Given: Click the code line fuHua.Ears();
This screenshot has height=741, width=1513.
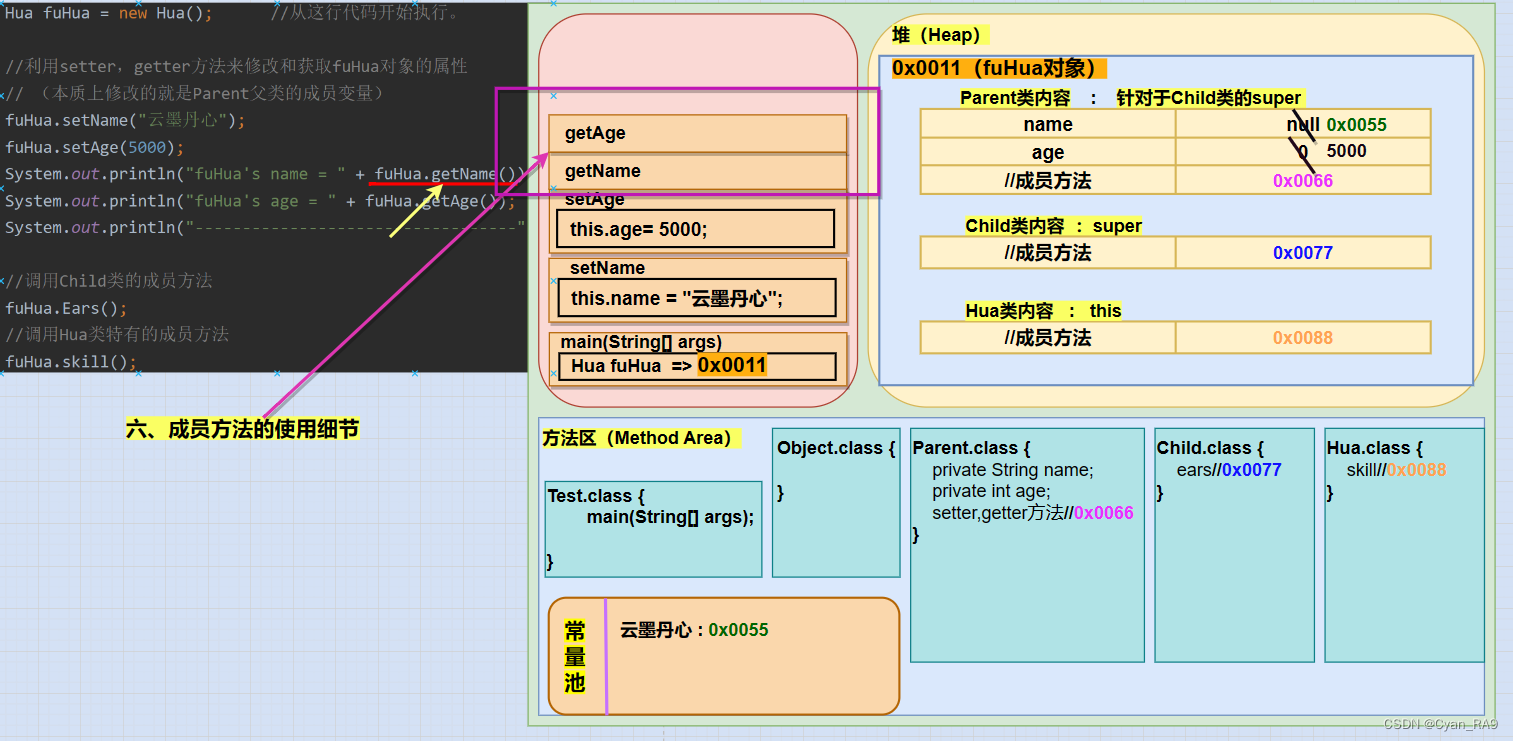Looking at the screenshot, I should pos(66,308).
